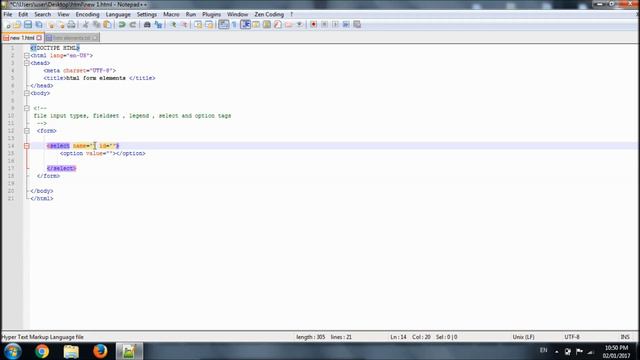Open Google Chrome from the taskbar
The width and height of the screenshot is (640, 360).
pyautogui.click(x=42, y=351)
